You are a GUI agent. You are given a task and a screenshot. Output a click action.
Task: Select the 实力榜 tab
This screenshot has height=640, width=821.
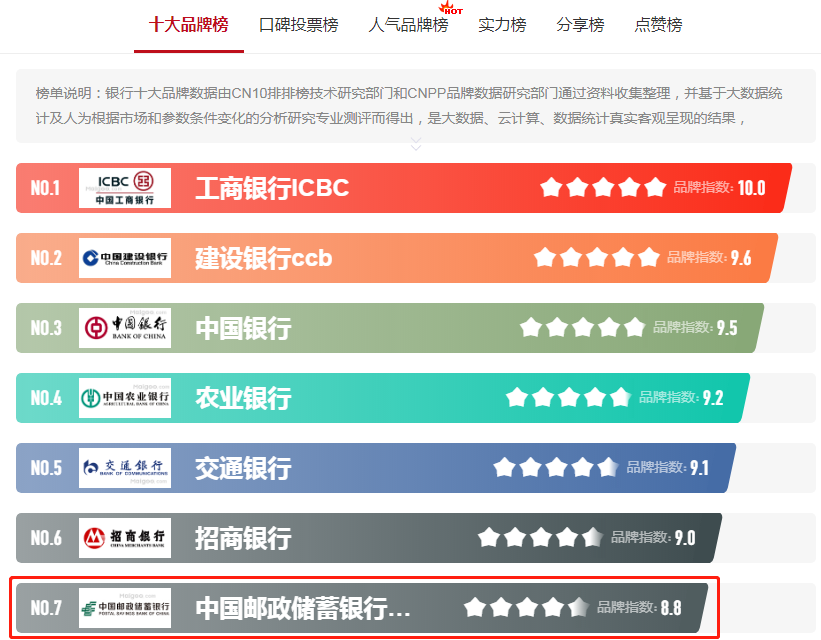tap(502, 25)
